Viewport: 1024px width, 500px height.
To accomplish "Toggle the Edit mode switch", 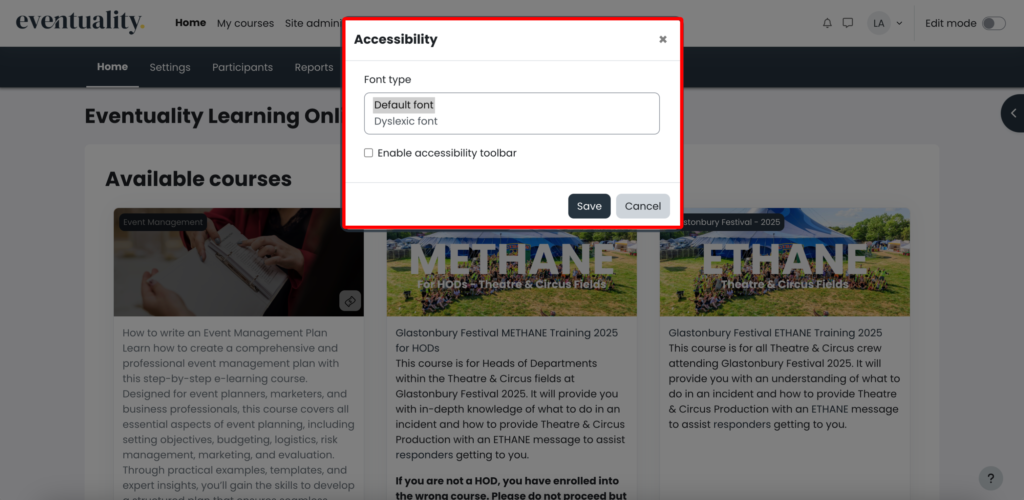I will 993,23.
